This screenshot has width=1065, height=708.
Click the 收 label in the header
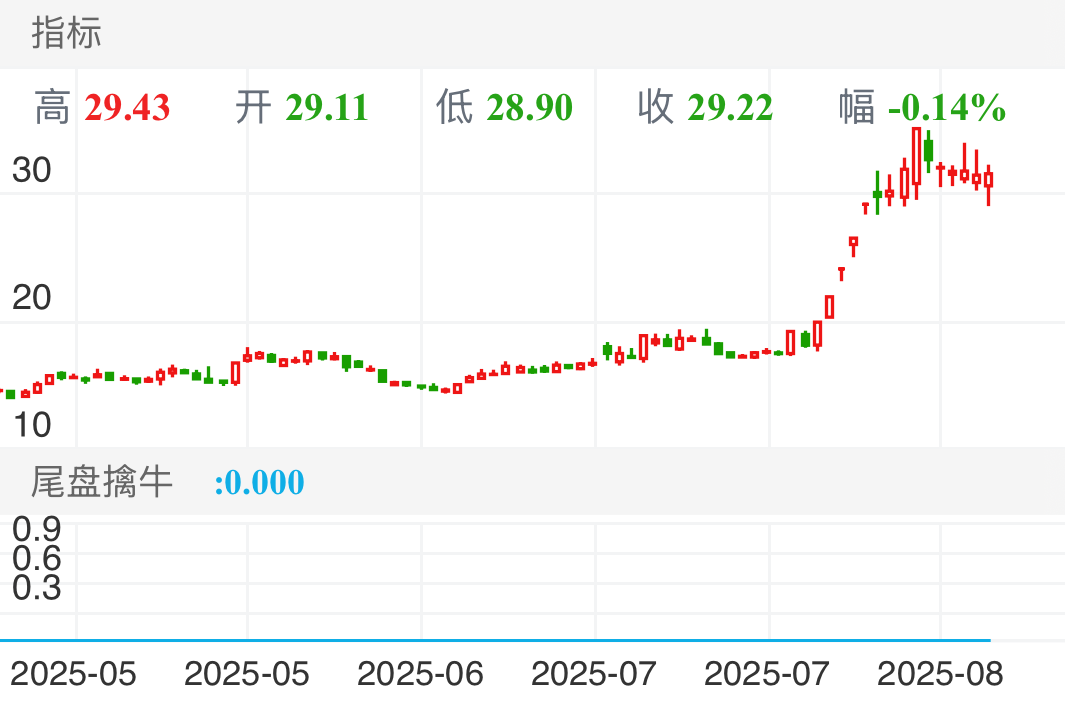(x=655, y=108)
